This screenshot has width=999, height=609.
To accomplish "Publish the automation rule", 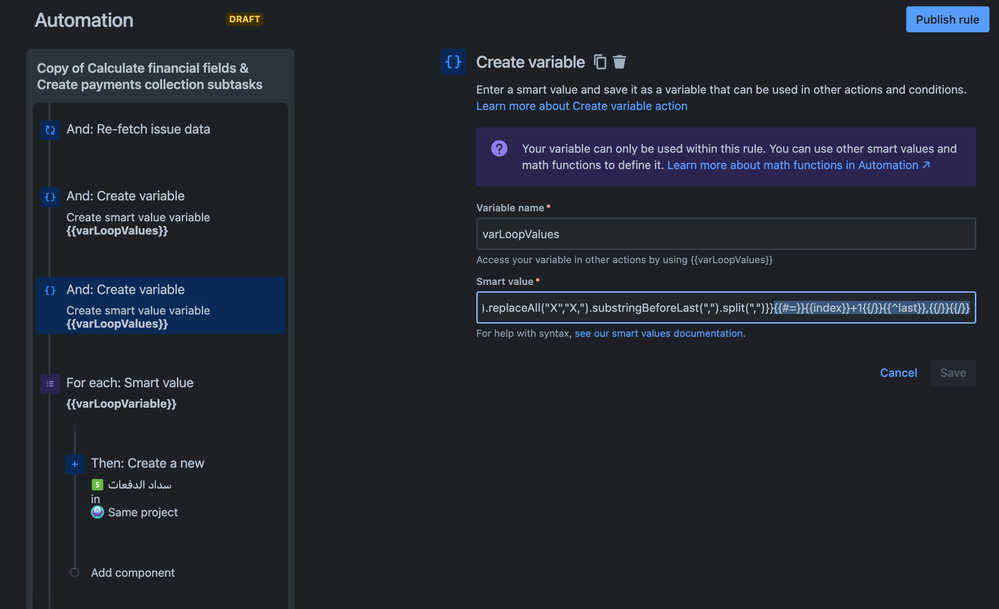I will pyautogui.click(x=946, y=19).
